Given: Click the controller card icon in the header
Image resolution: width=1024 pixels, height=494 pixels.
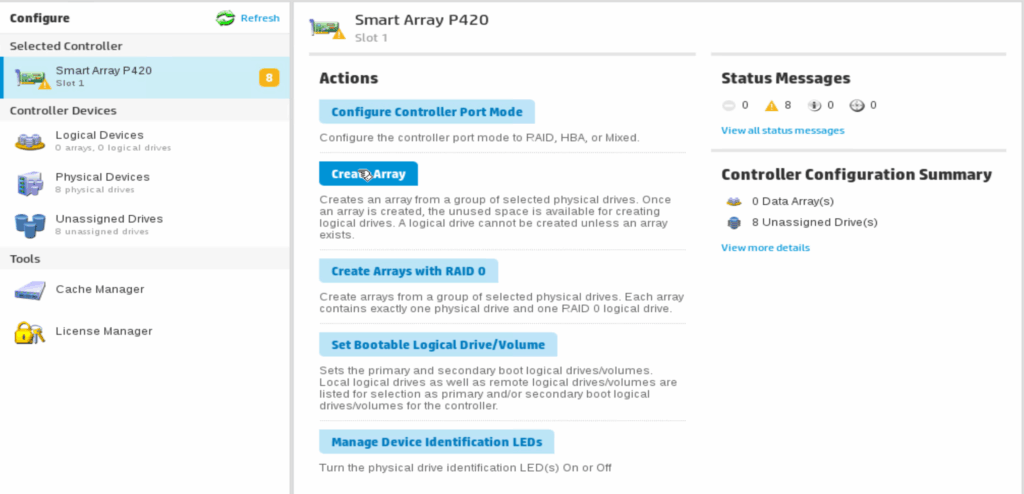Looking at the screenshot, I should [x=327, y=27].
